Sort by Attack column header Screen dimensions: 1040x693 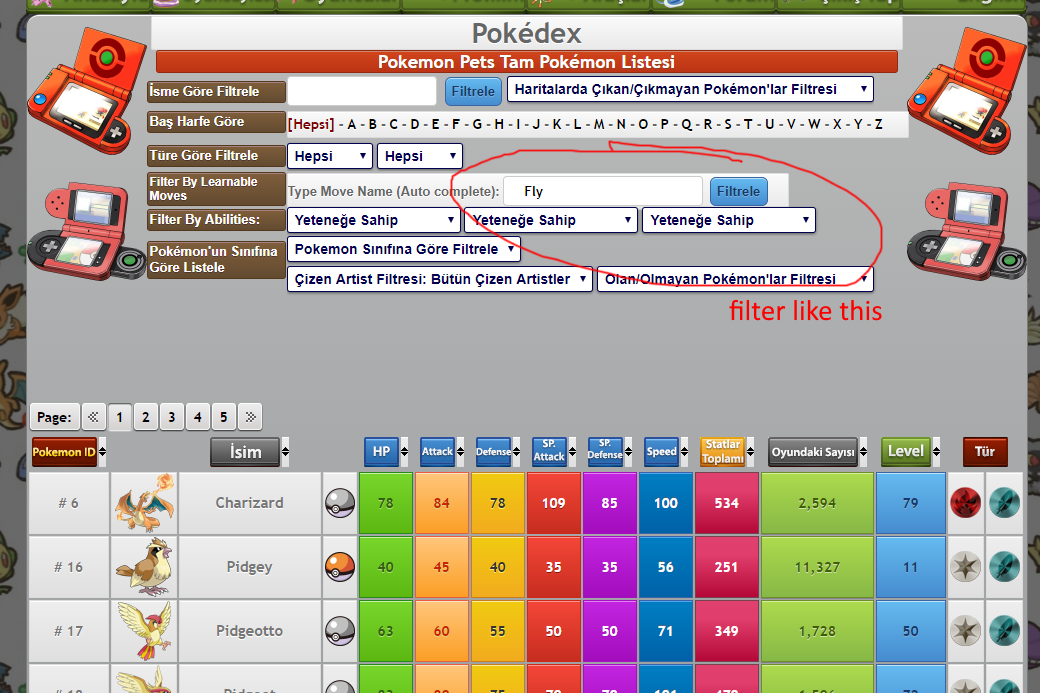[x=437, y=452]
